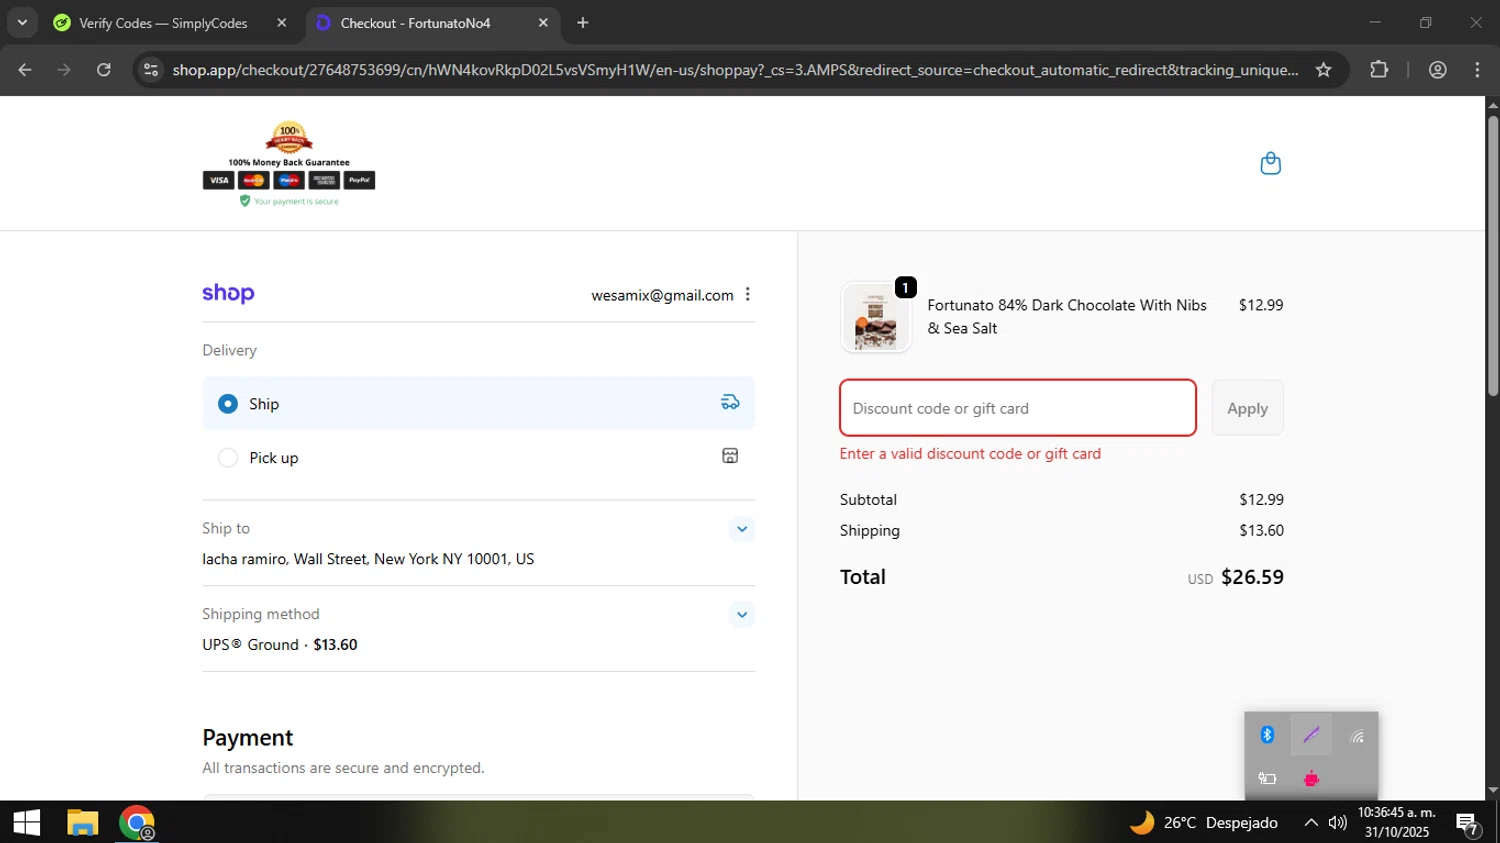The height and width of the screenshot is (843, 1500).
Task: Bookmark this page with the star icon
Action: pyautogui.click(x=1323, y=69)
